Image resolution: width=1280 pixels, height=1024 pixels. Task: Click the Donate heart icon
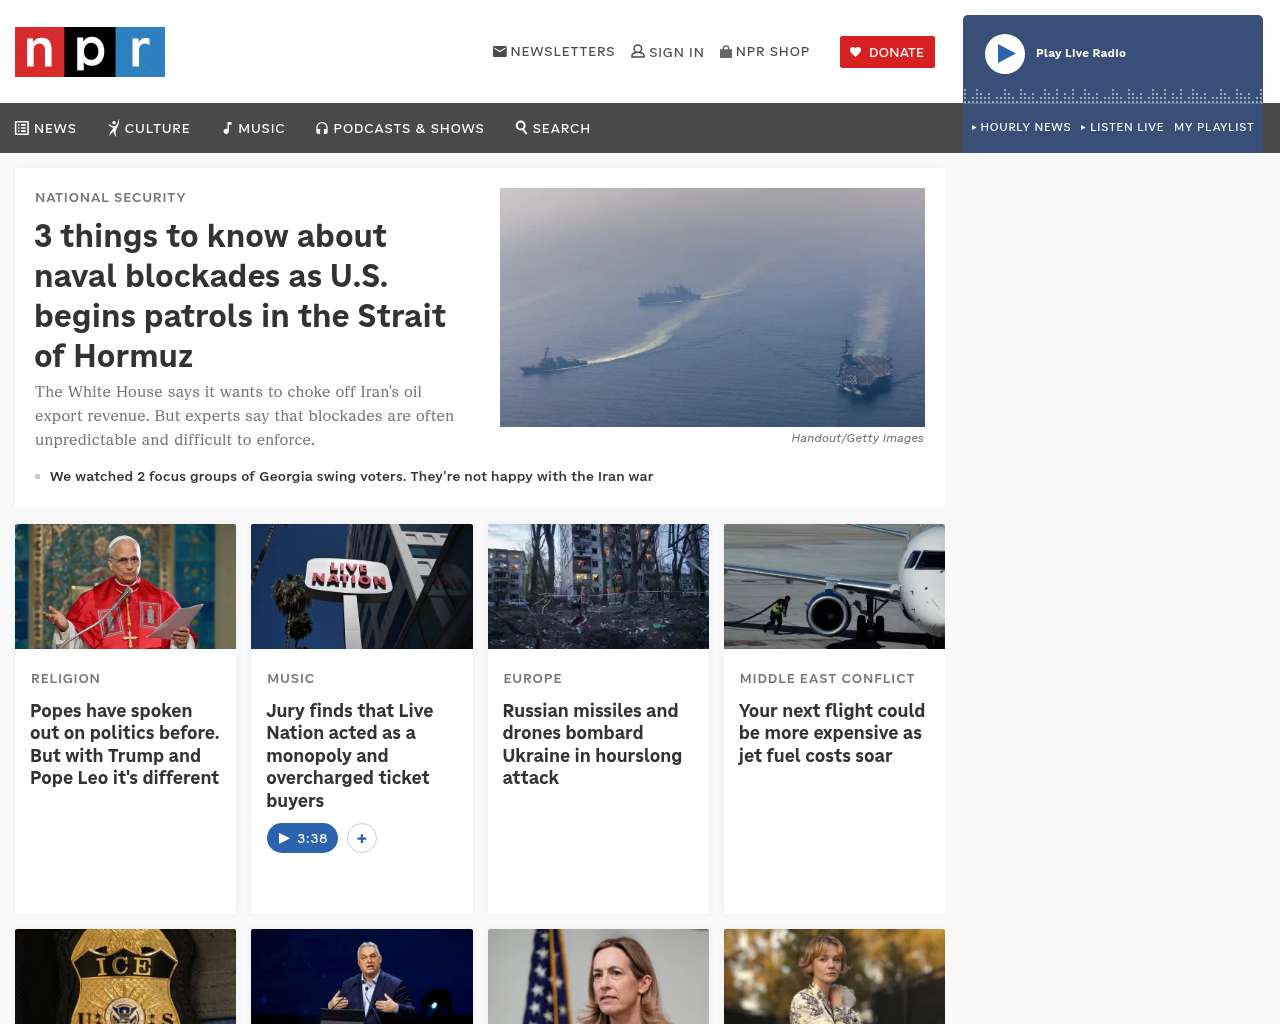855,52
